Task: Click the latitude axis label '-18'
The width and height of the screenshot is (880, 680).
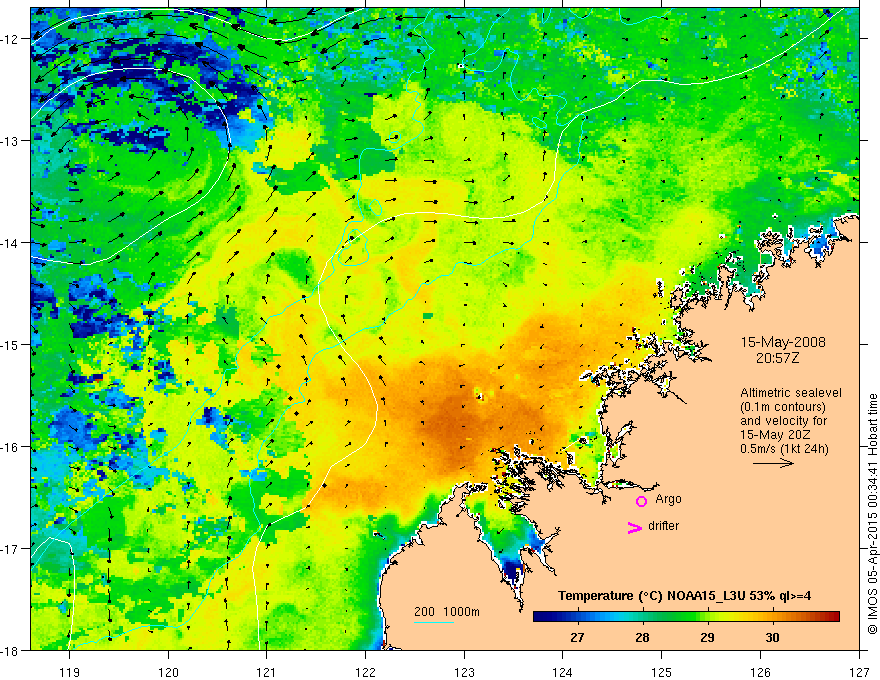Action: click(10, 651)
